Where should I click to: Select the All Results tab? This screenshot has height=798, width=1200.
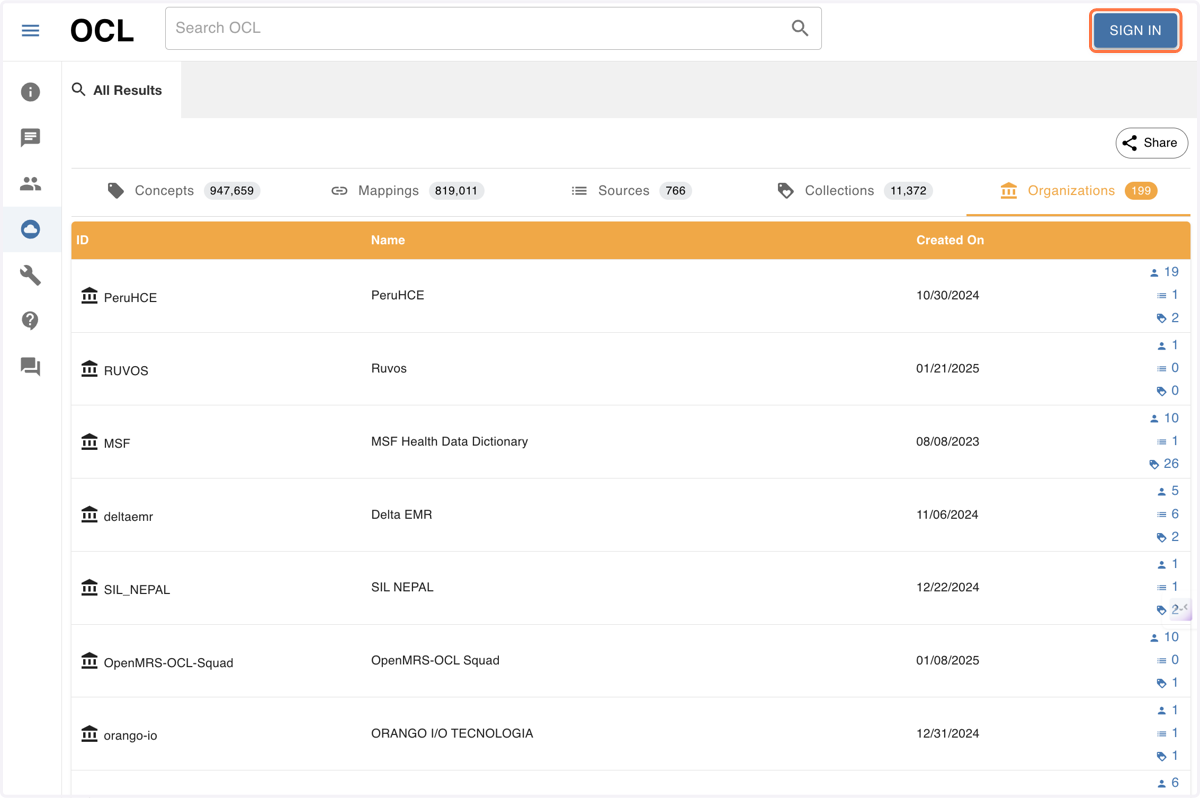[118, 90]
